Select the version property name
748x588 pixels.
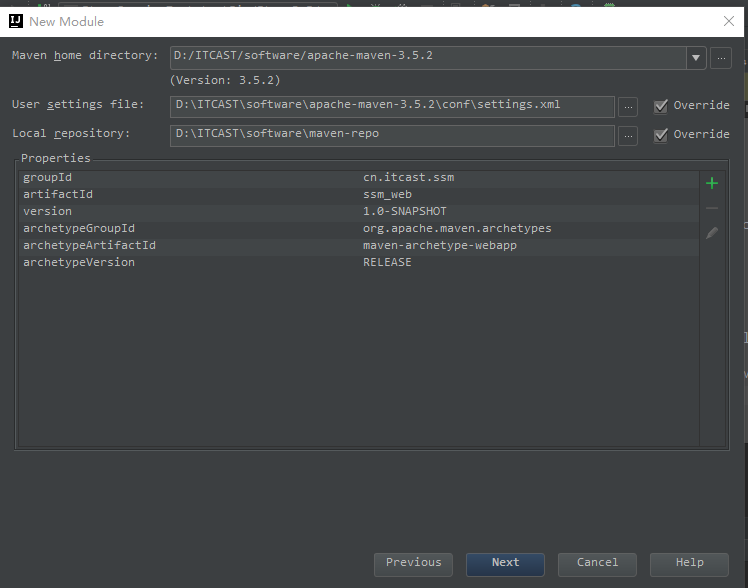(x=47, y=211)
